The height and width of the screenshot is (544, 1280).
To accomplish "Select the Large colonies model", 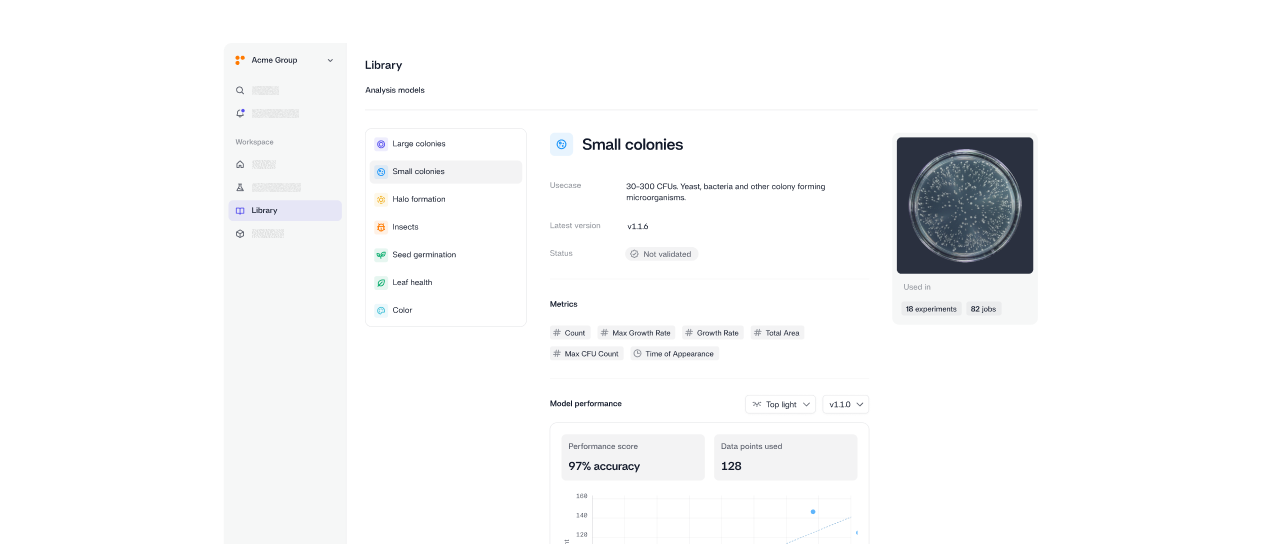I will pyautogui.click(x=446, y=144).
